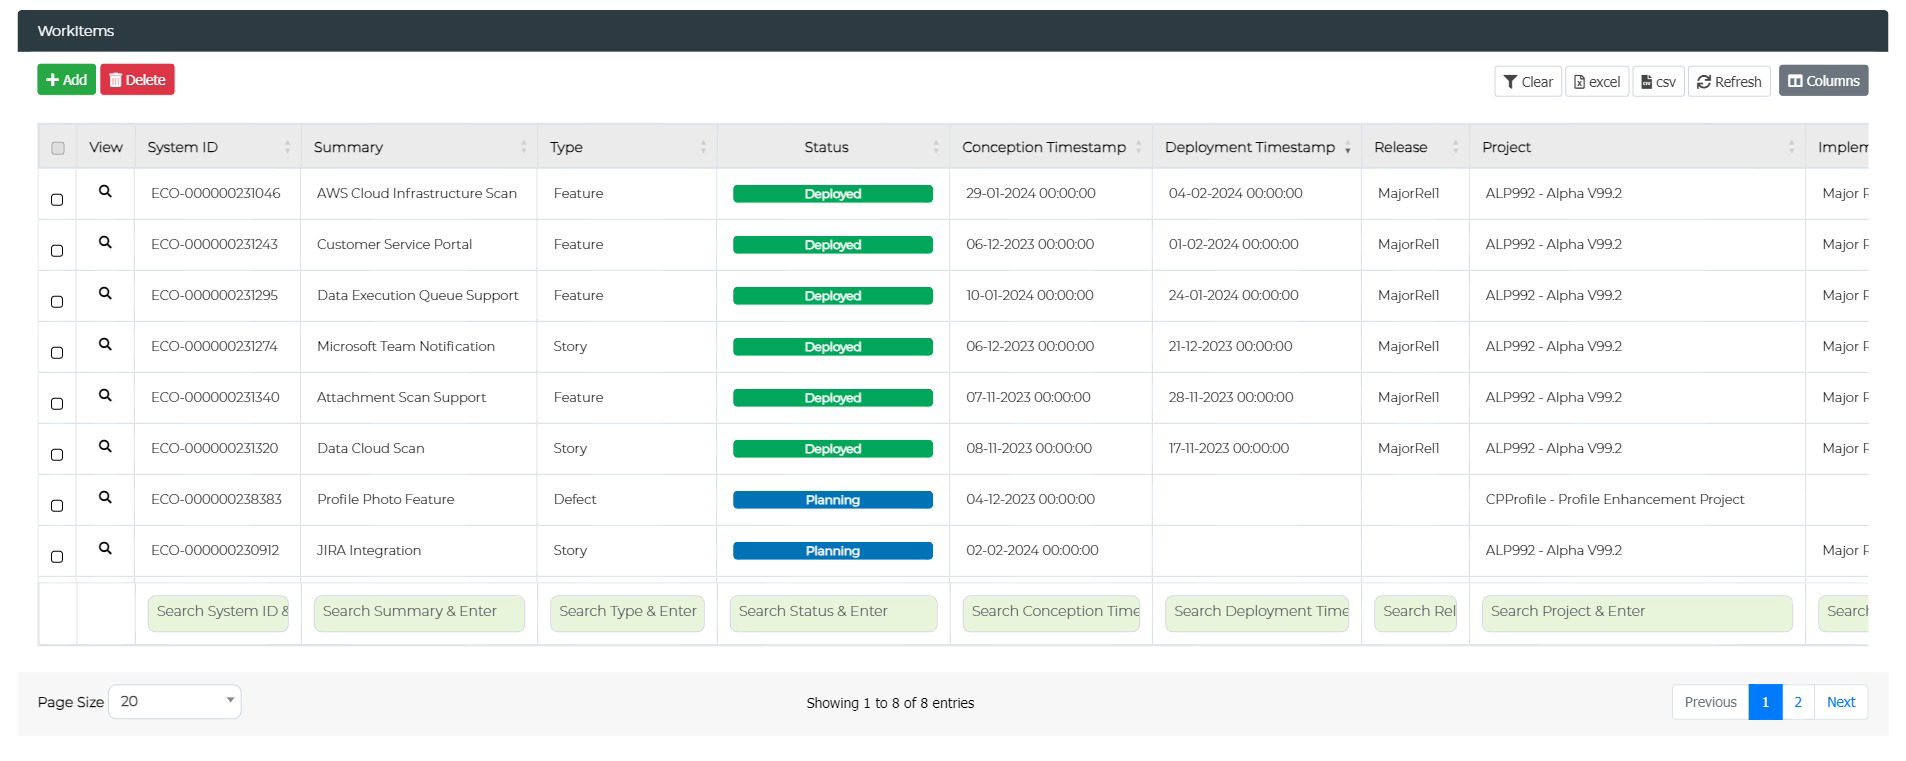Select Microsoft Team Notification row checkbox
This screenshot has height=761, width=1906.
click(x=57, y=353)
